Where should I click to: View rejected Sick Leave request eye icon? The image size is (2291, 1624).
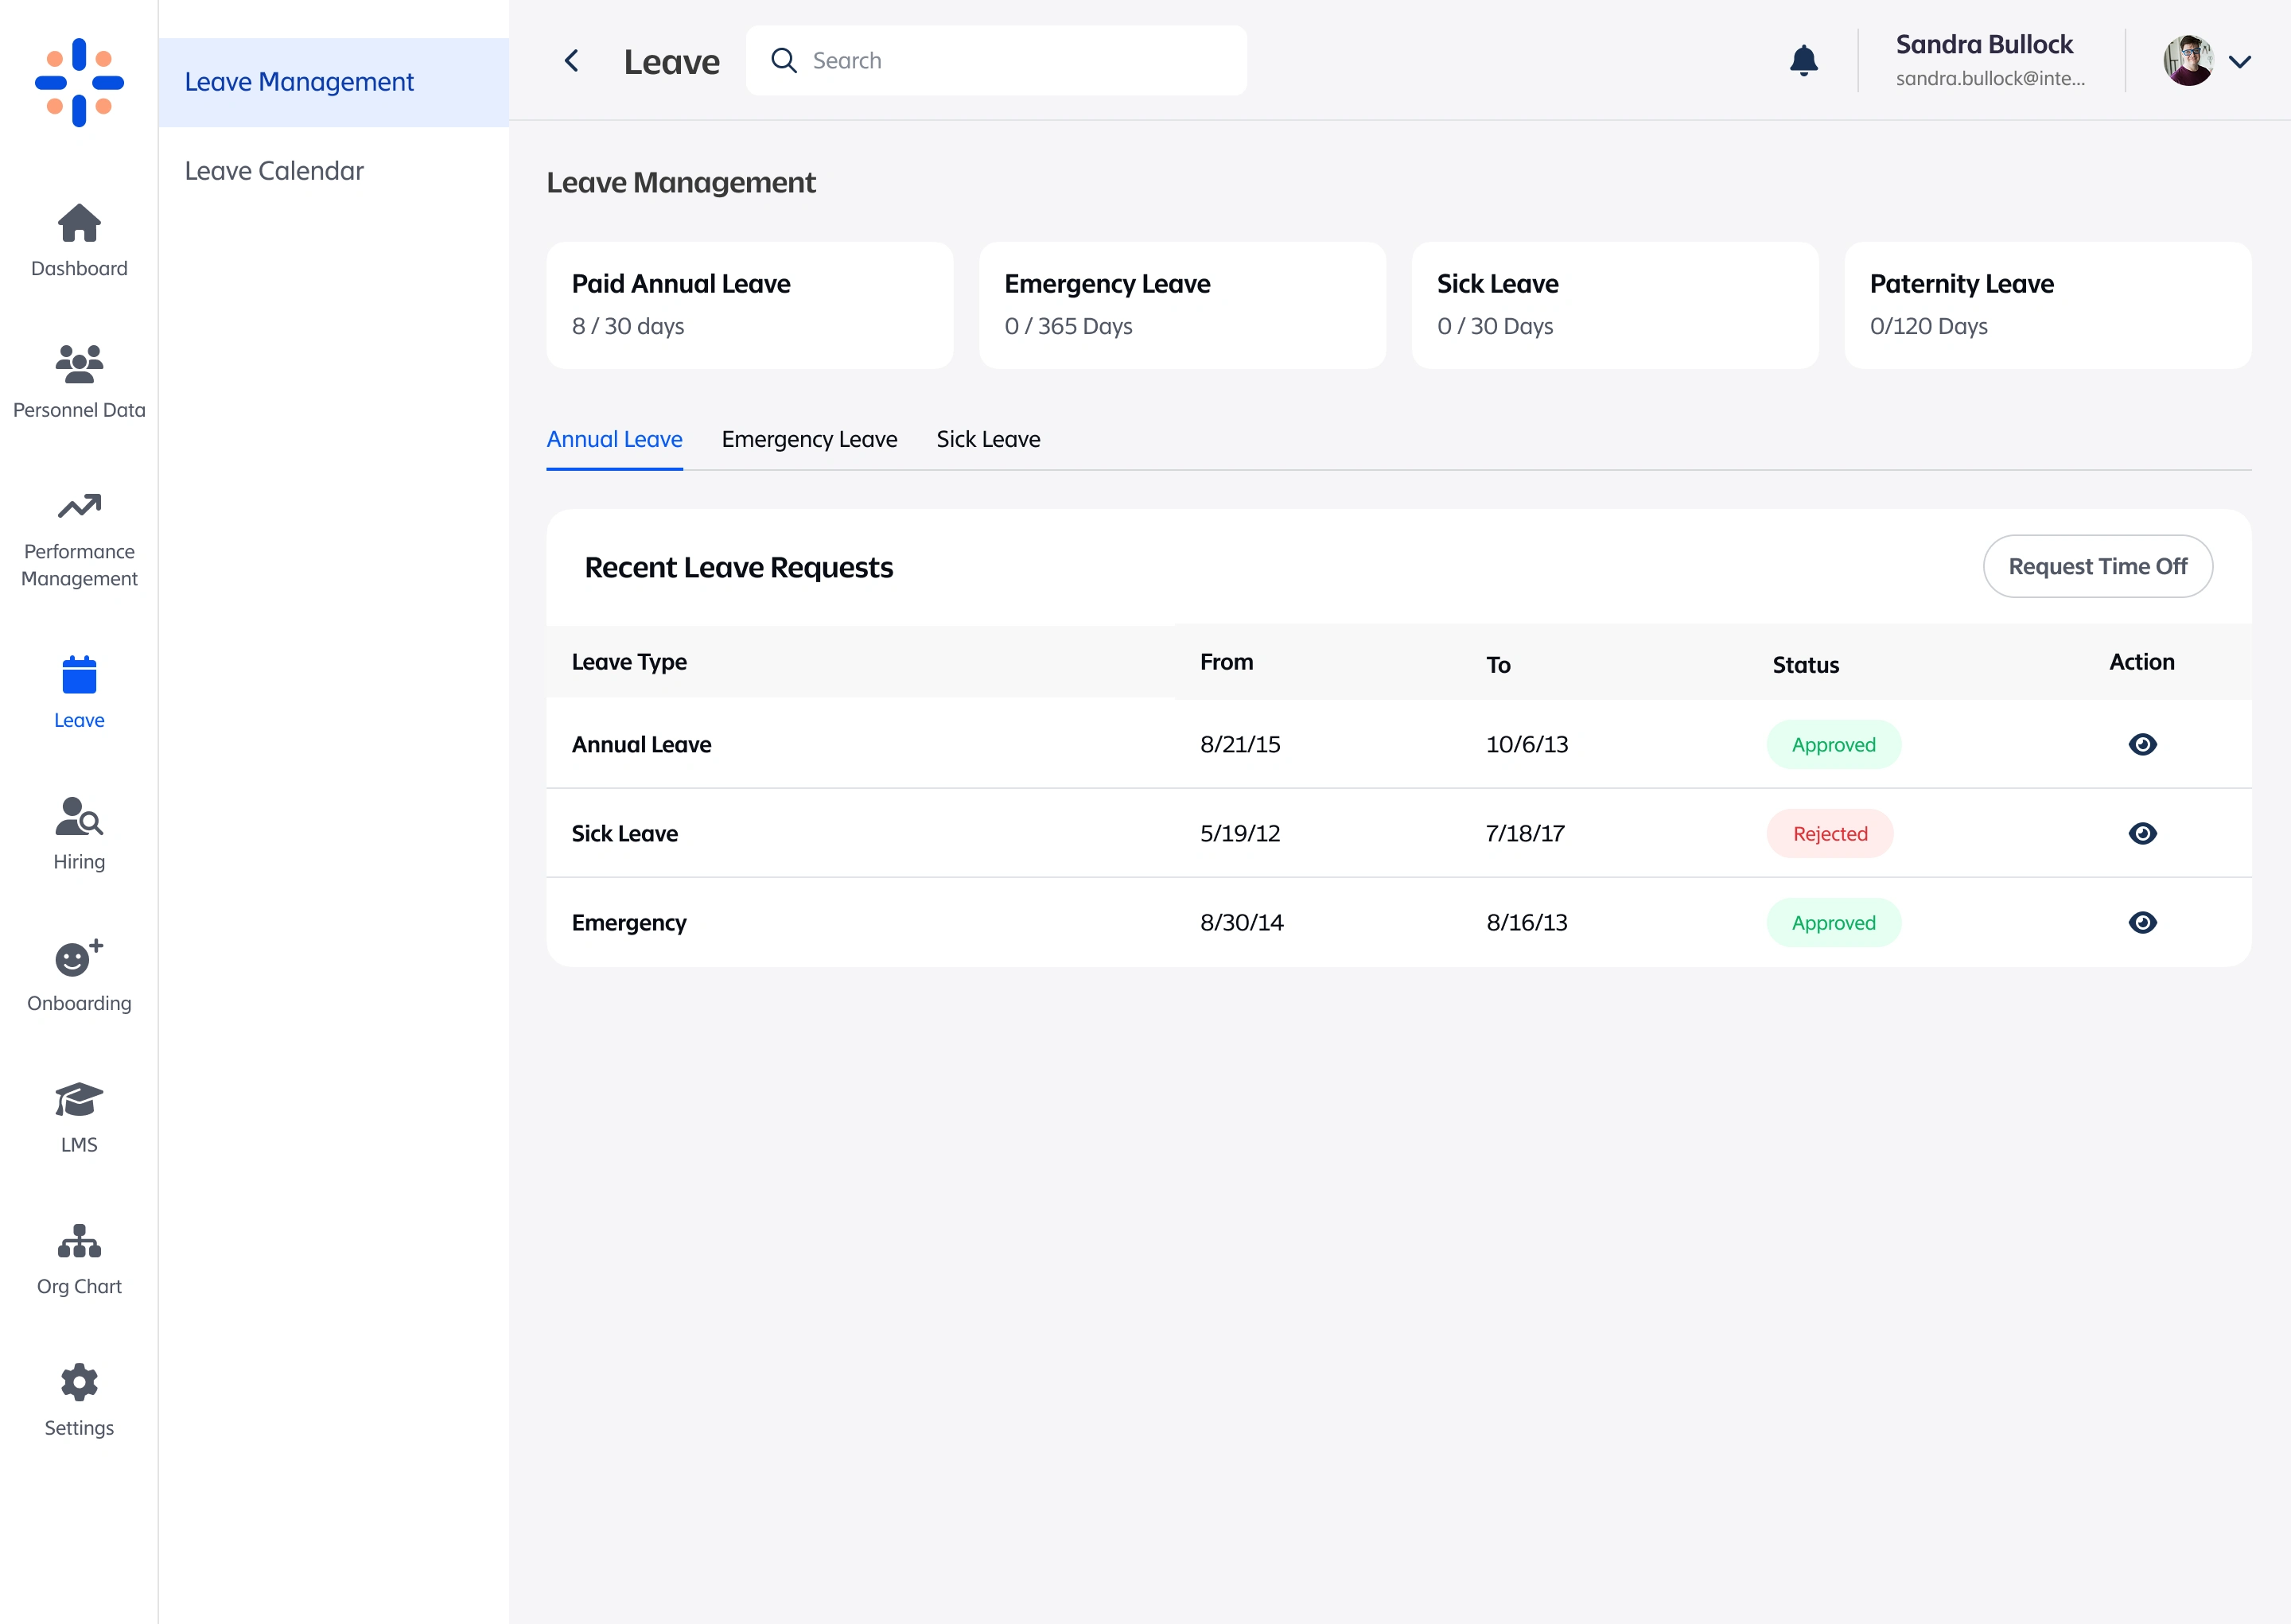coord(2142,833)
